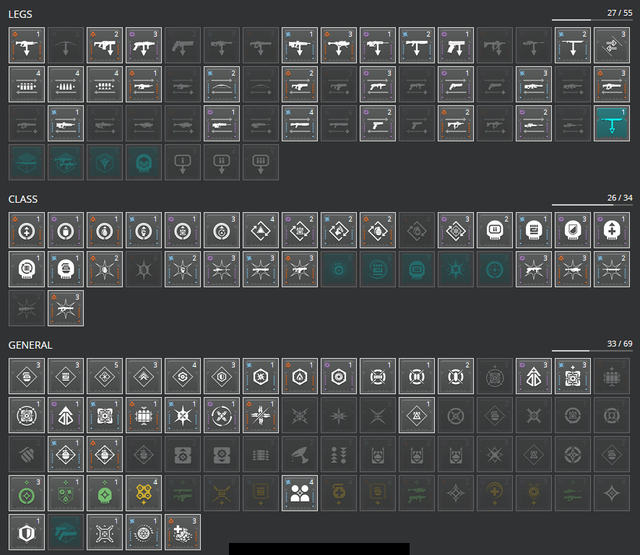The height and width of the screenshot is (555, 640).
Task: Click the bright bow scavenger mod costing 2
Action: [222, 84]
